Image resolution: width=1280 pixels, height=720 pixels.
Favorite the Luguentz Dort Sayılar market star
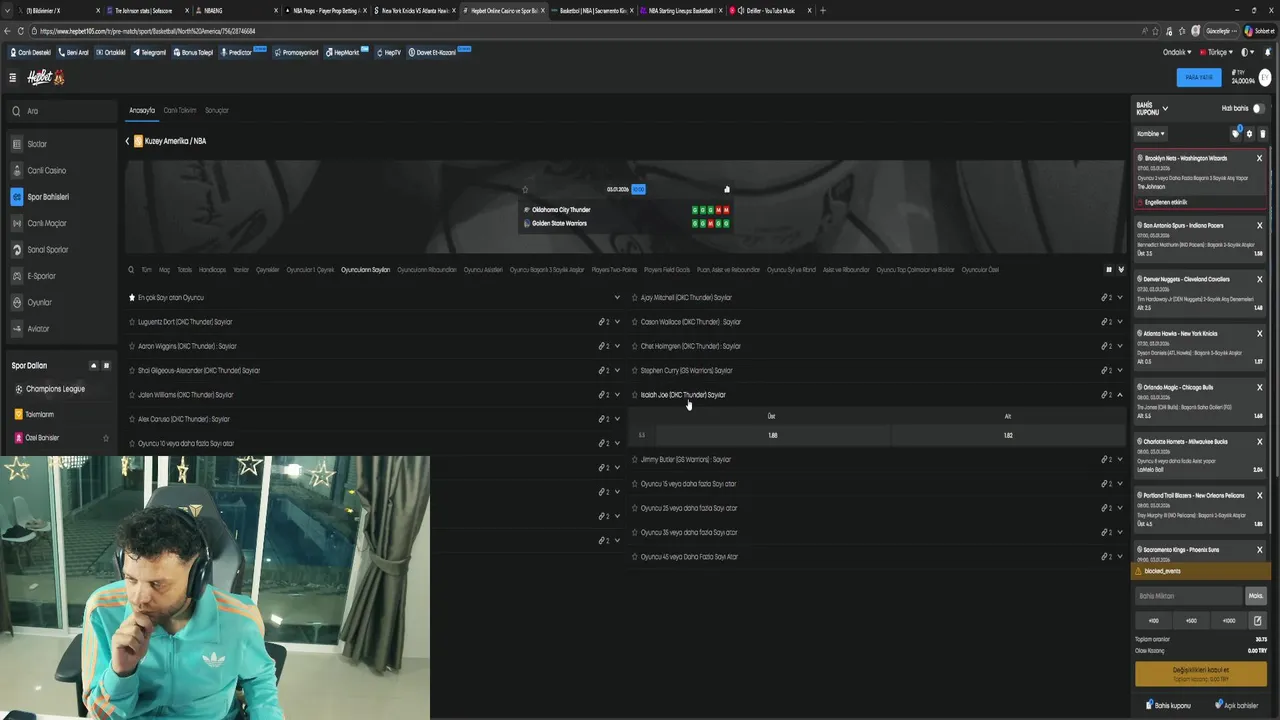[131, 322]
